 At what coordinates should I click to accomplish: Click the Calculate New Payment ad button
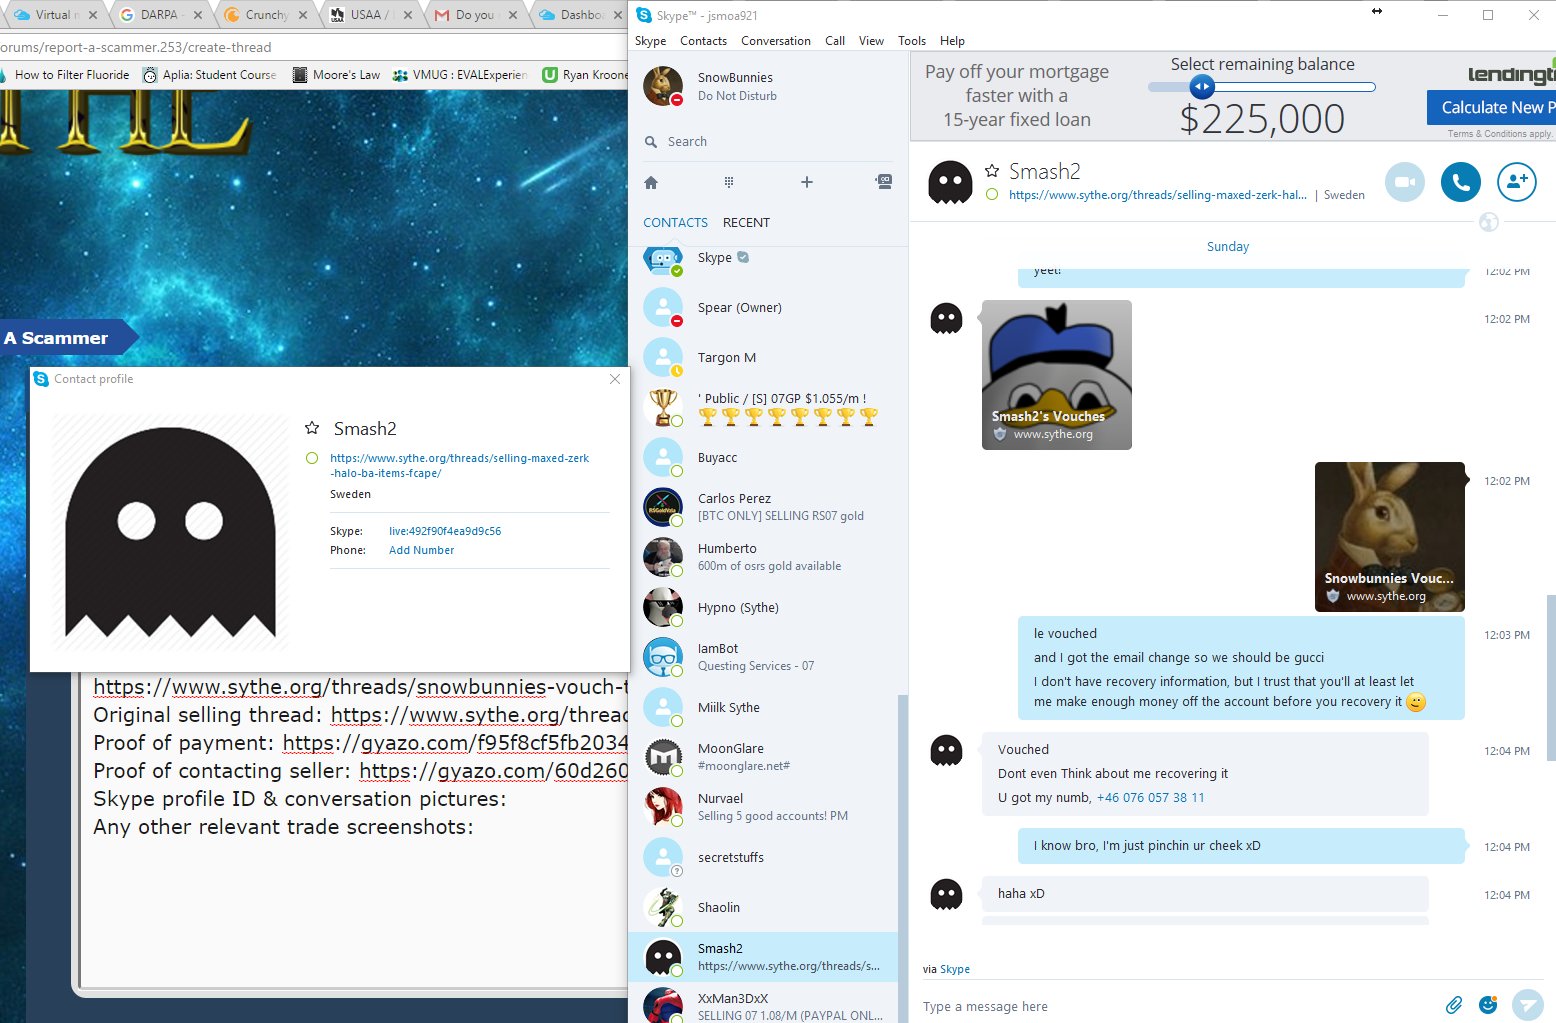tap(1491, 107)
